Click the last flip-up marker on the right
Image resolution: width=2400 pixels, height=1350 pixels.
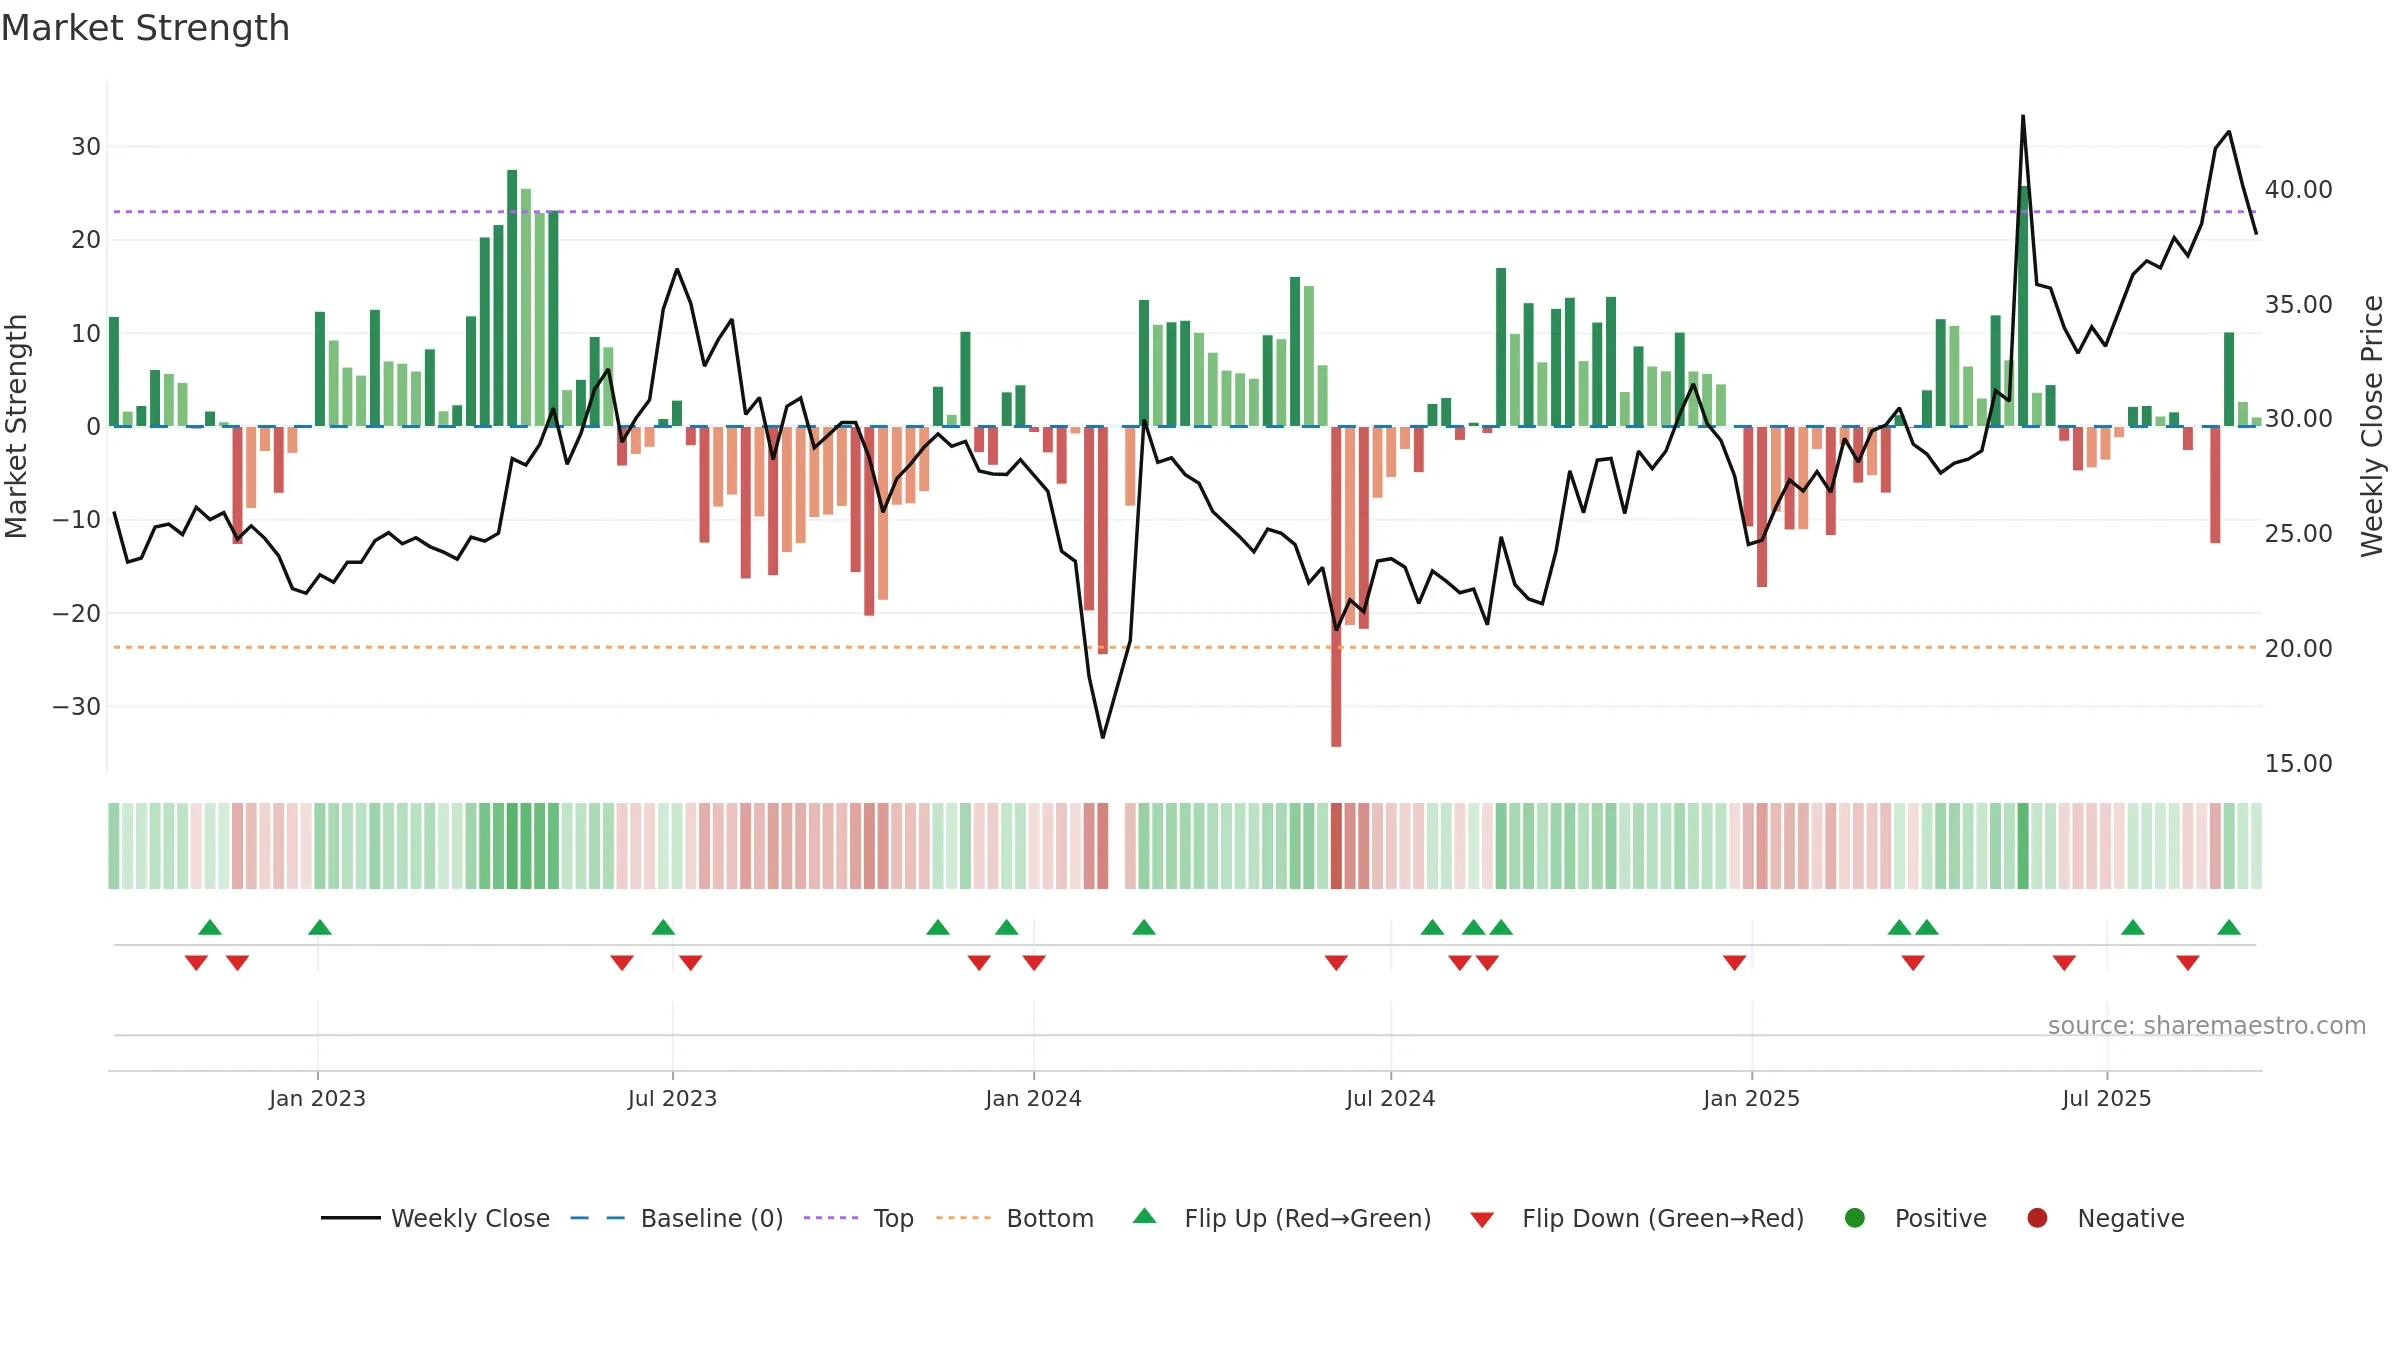point(2229,927)
